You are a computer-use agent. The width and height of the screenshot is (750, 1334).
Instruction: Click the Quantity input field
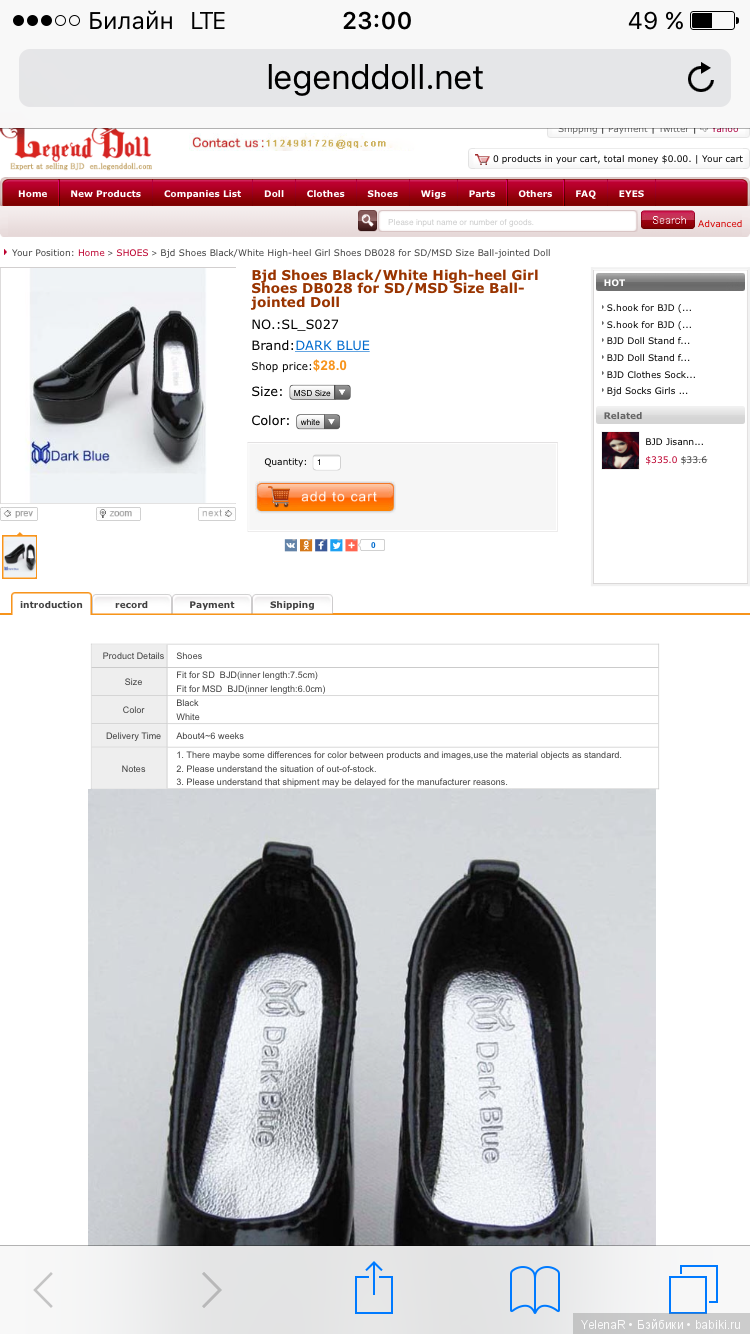point(326,462)
